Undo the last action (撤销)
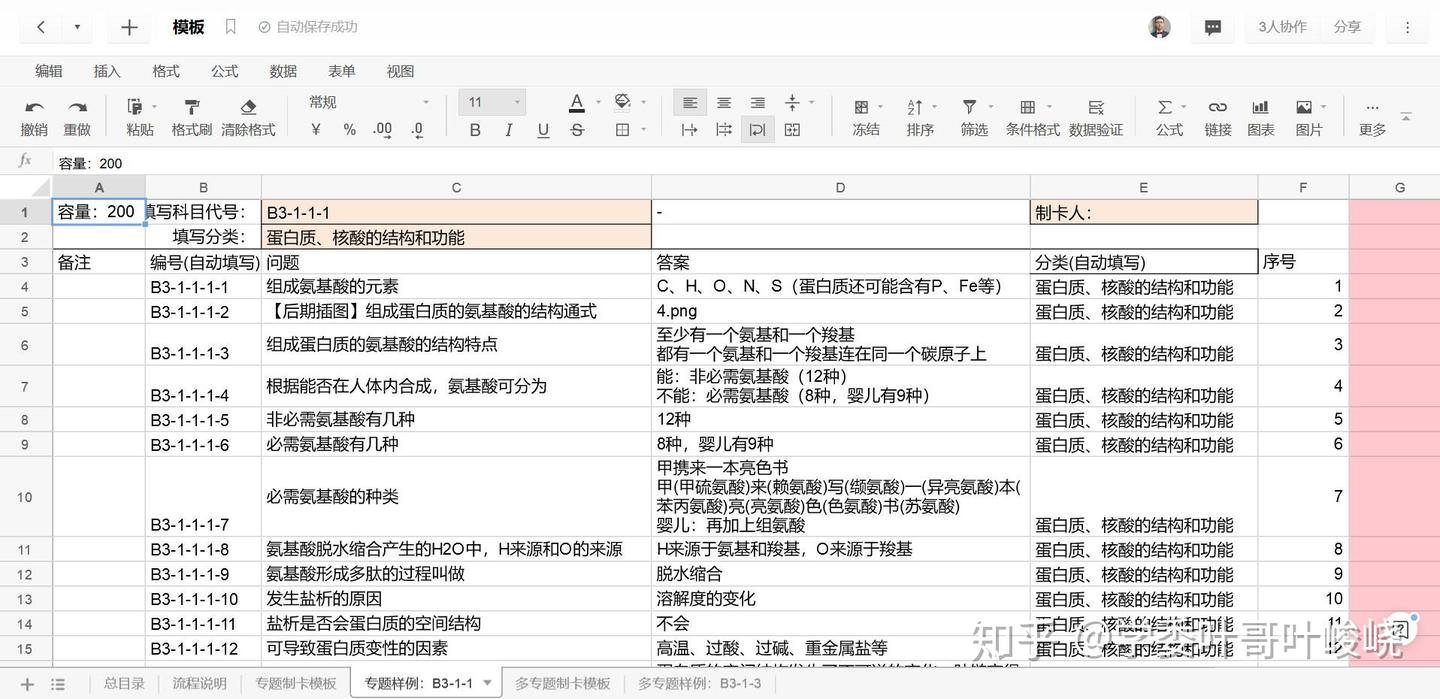The height and width of the screenshot is (699, 1440). coord(34,116)
